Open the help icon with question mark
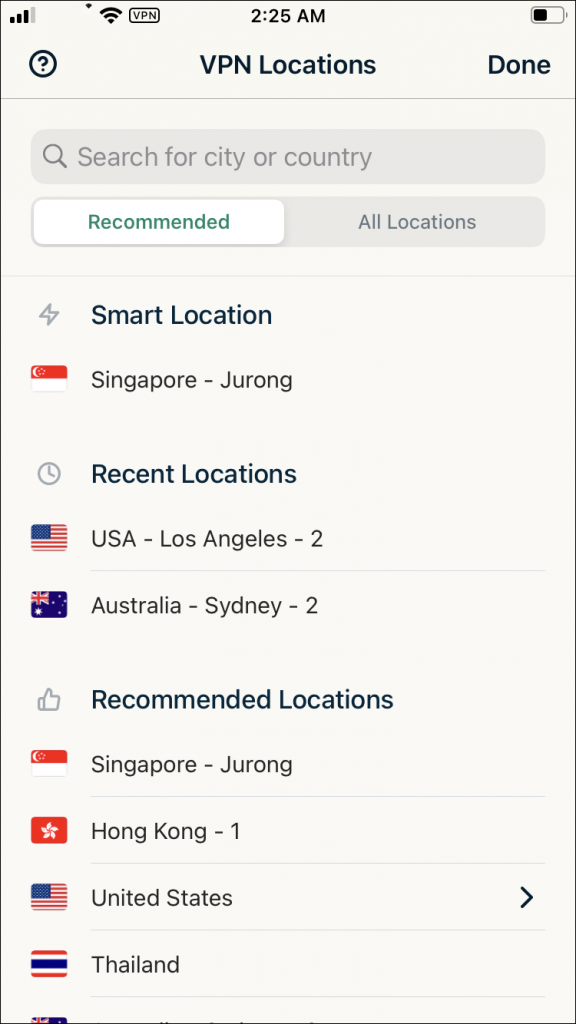Image resolution: width=576 pixels, height=1024 pixels. click(42, 64)
